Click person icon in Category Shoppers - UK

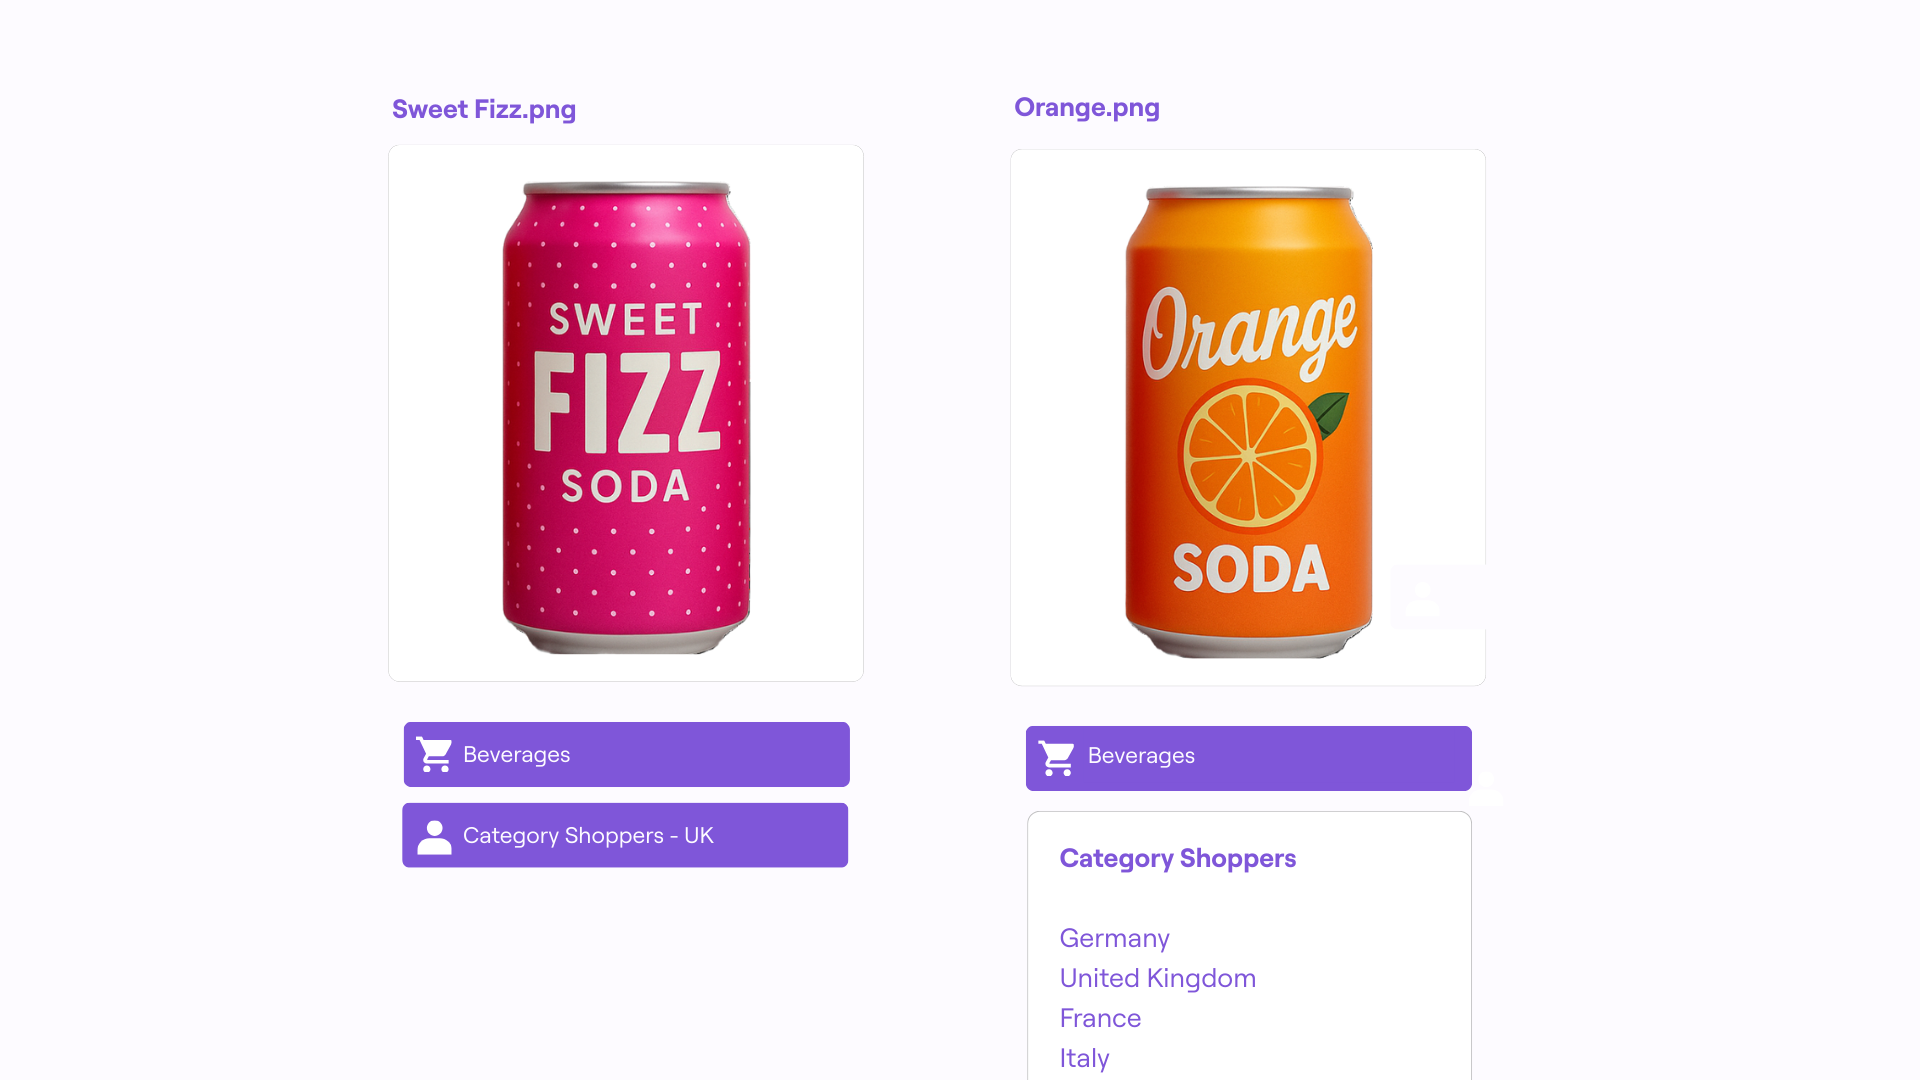click(x=434, y=837)
